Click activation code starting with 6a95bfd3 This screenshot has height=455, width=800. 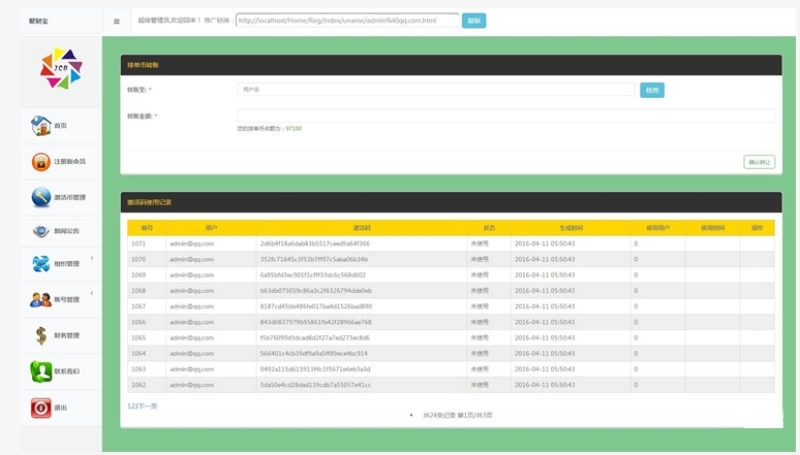313,275
